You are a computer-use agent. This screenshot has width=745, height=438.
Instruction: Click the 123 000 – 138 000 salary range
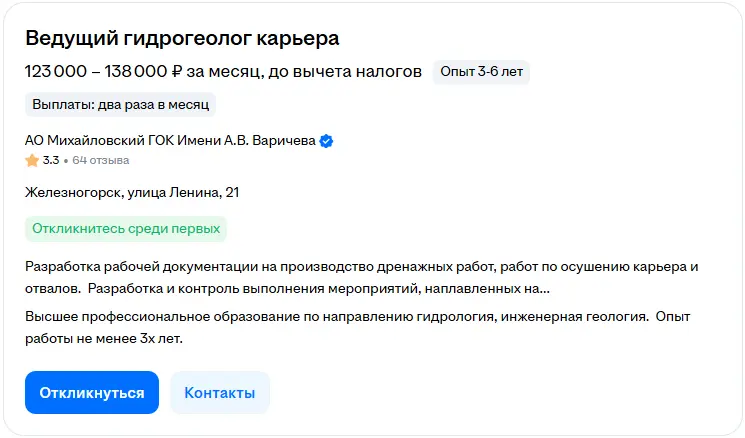[95, 71]
